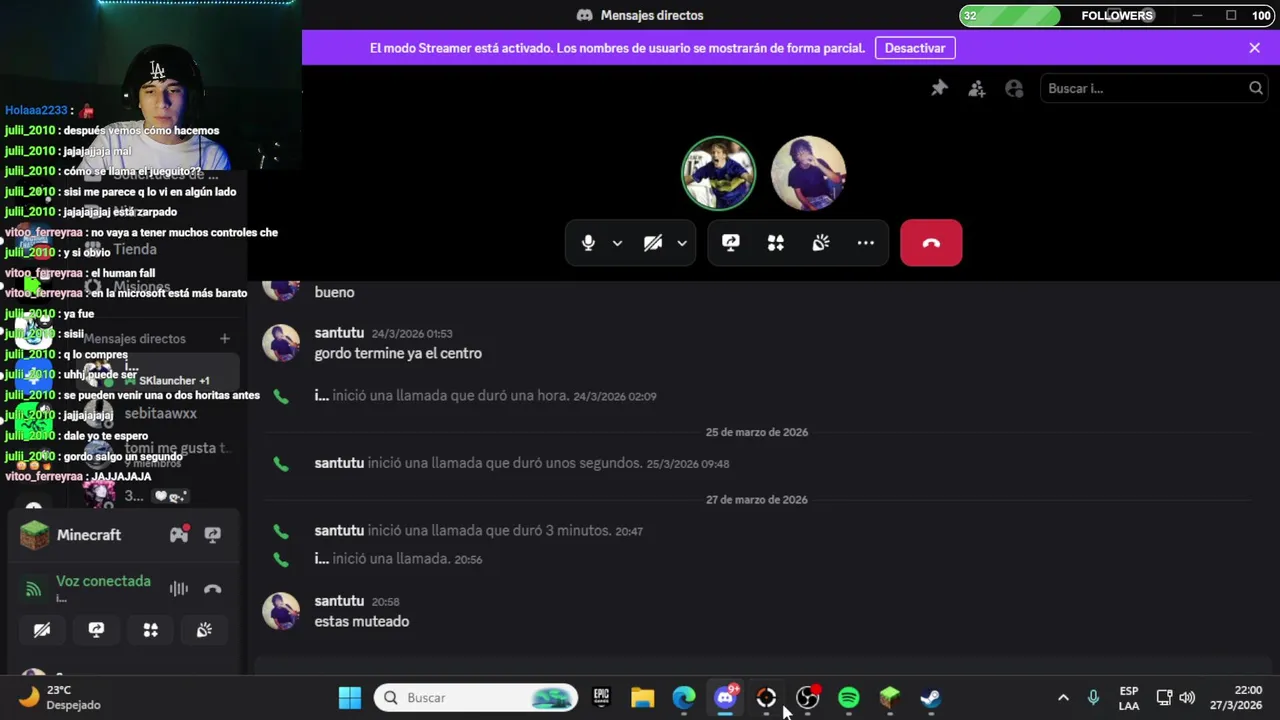
Task: Open game controller icon next to Minecraft
Action: (179, 535)
